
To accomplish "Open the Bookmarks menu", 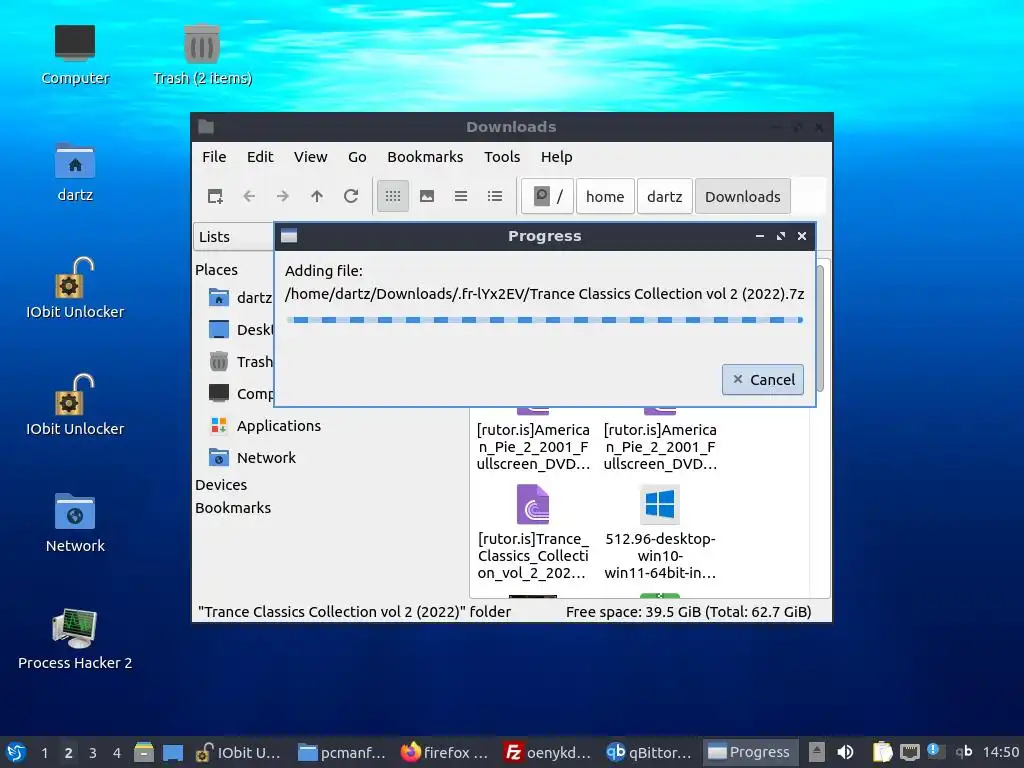I will [425, 157].
